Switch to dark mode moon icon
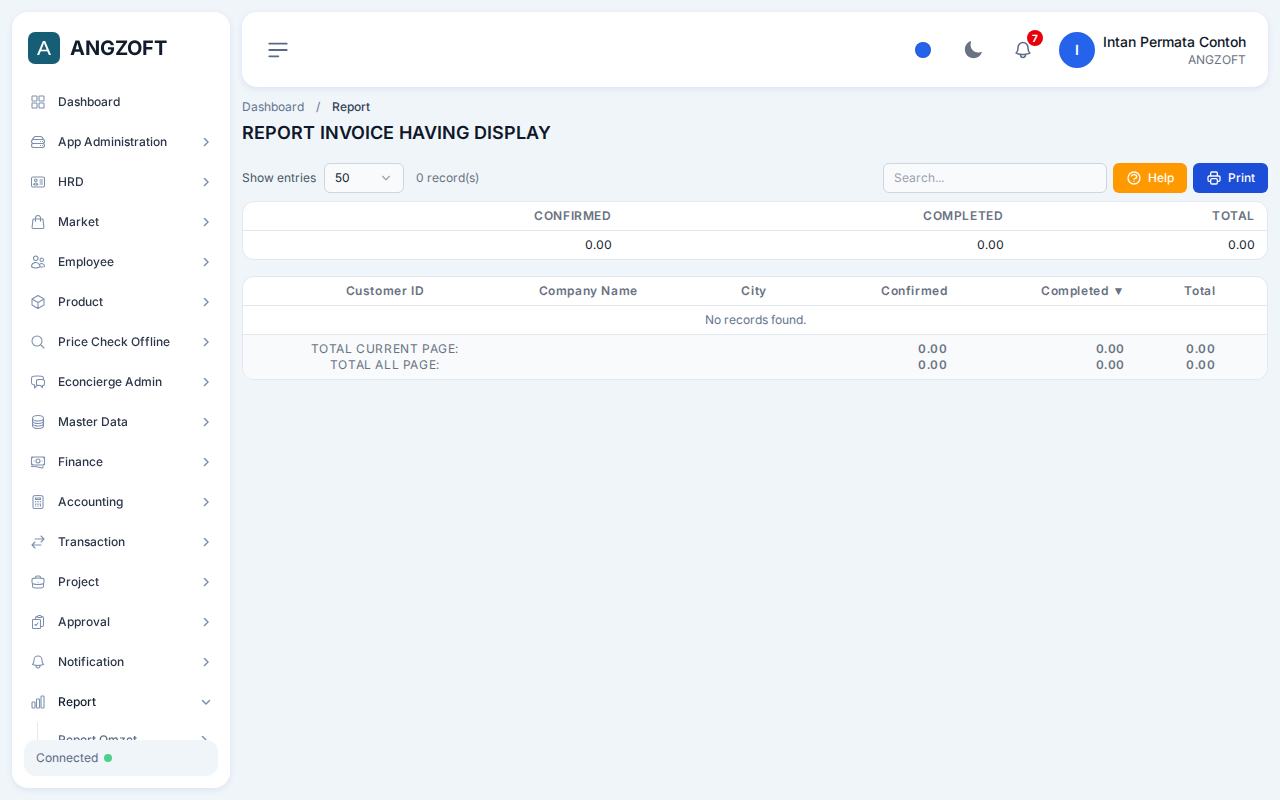The width and height of the screenshot is (1280, 800). [973, 50]
